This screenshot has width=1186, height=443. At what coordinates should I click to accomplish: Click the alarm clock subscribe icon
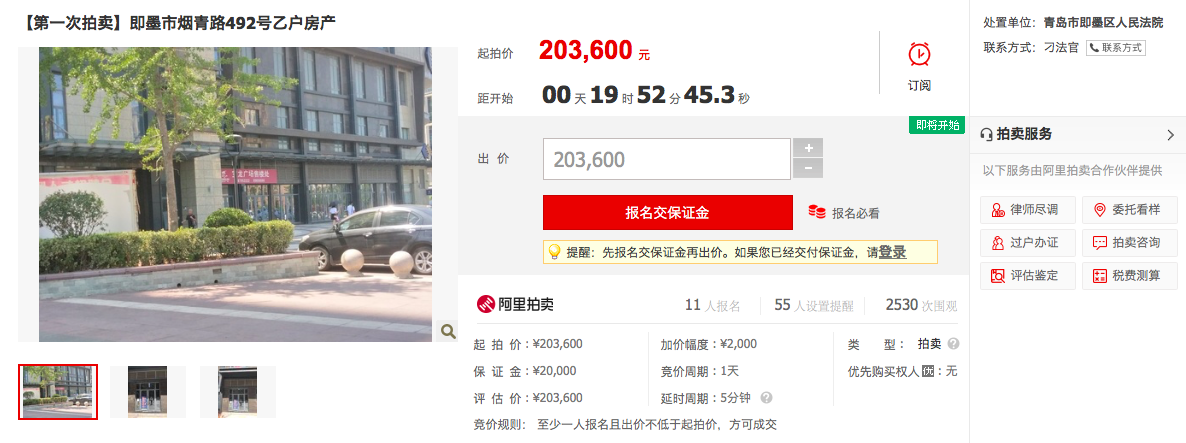click(x=919, y=54)
